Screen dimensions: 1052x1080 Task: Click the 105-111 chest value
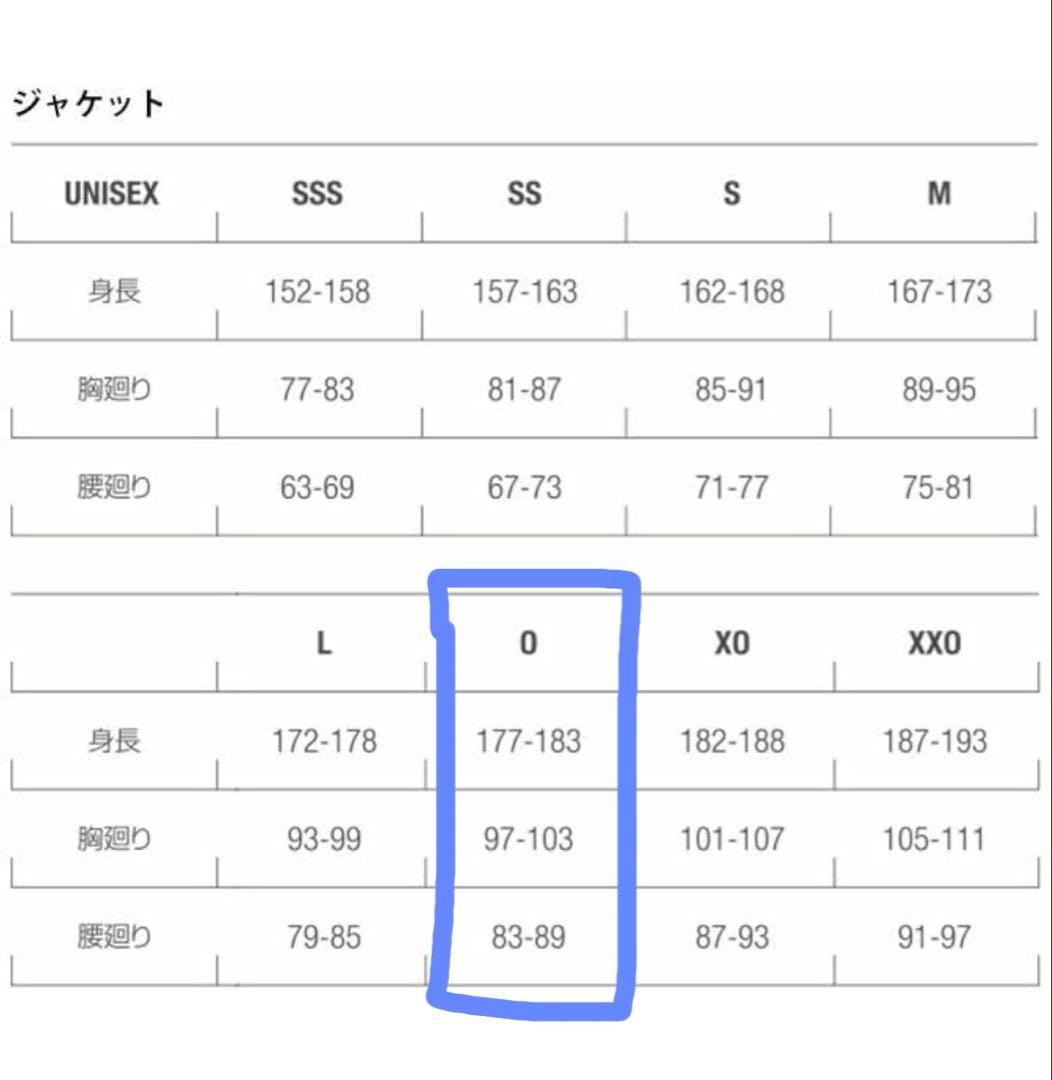937,840
